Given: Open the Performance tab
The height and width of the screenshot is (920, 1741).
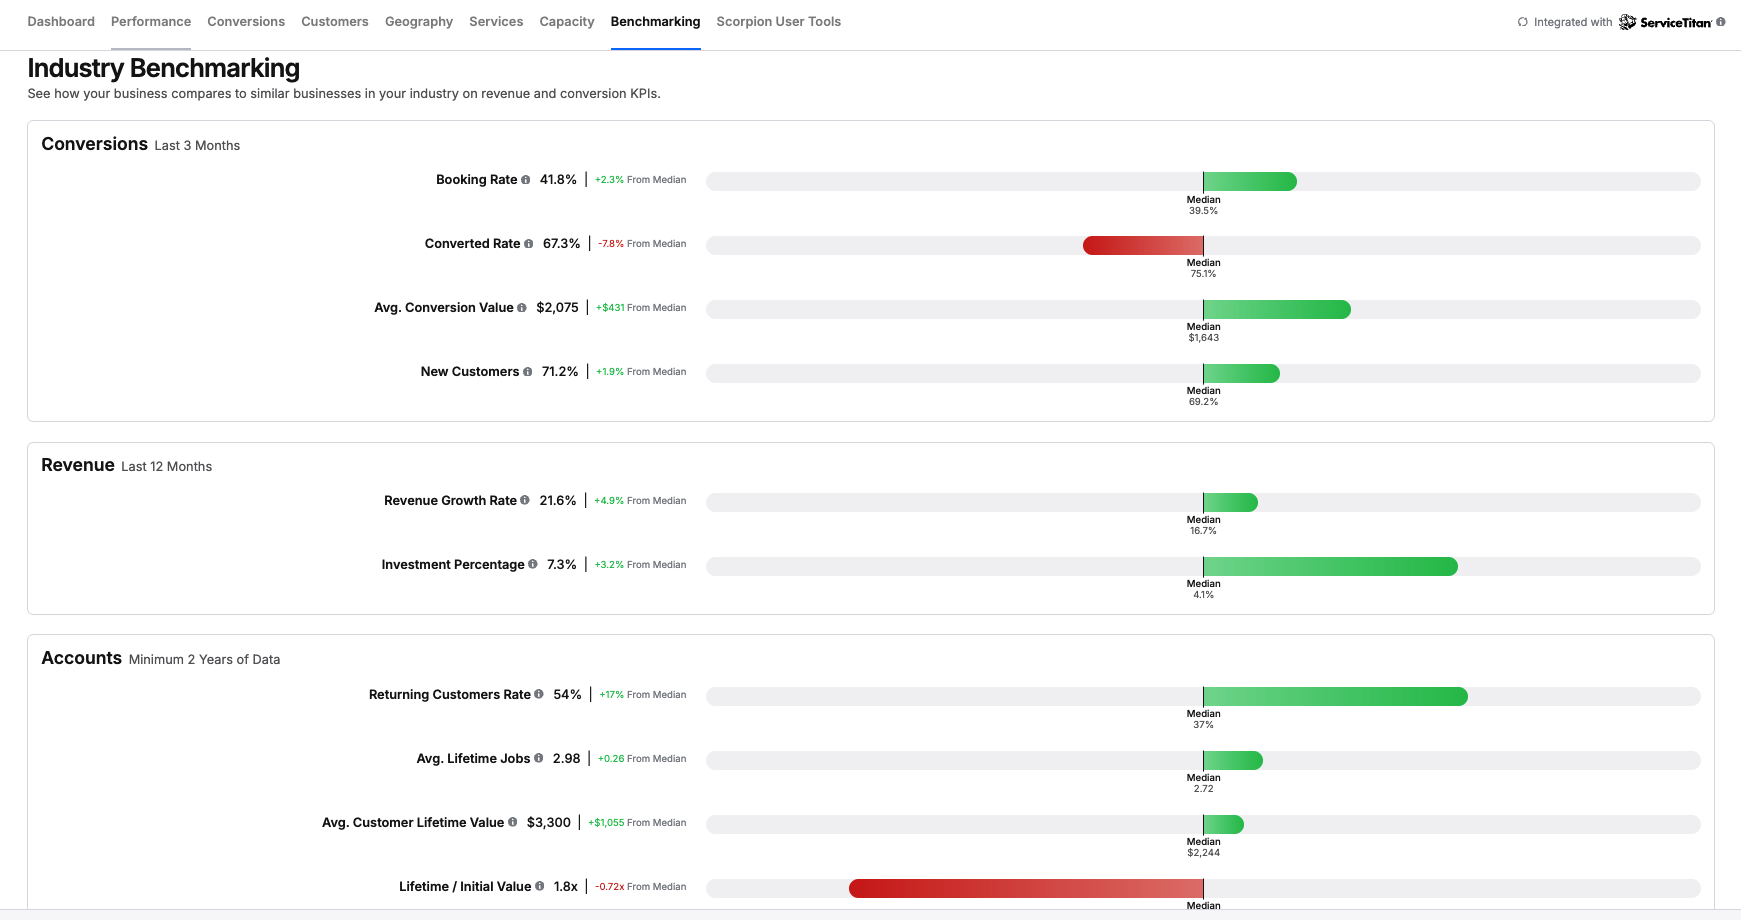Looking at the screenshot, I should tap(151, 22).
